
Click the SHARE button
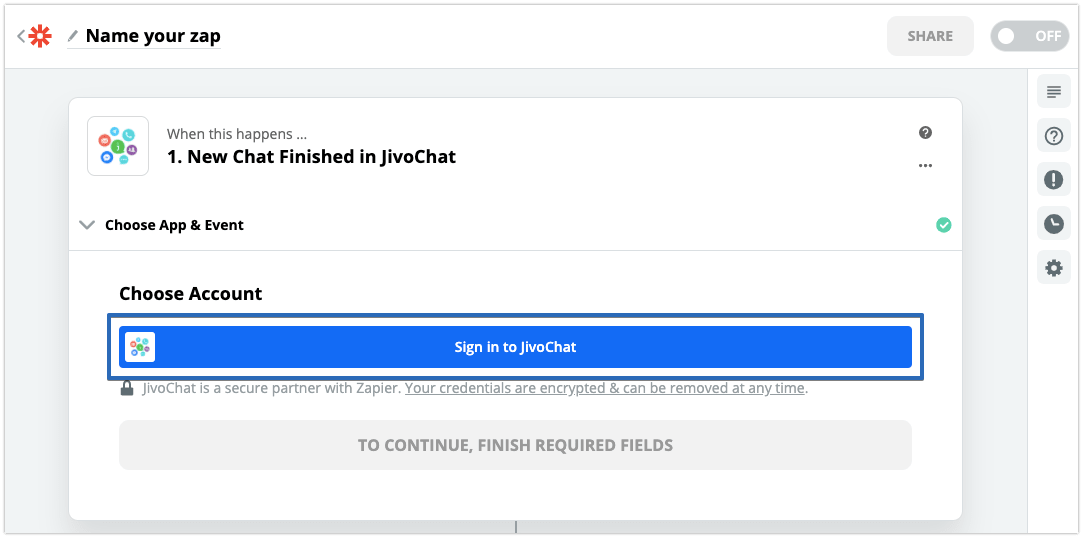(x=930, y=36)
